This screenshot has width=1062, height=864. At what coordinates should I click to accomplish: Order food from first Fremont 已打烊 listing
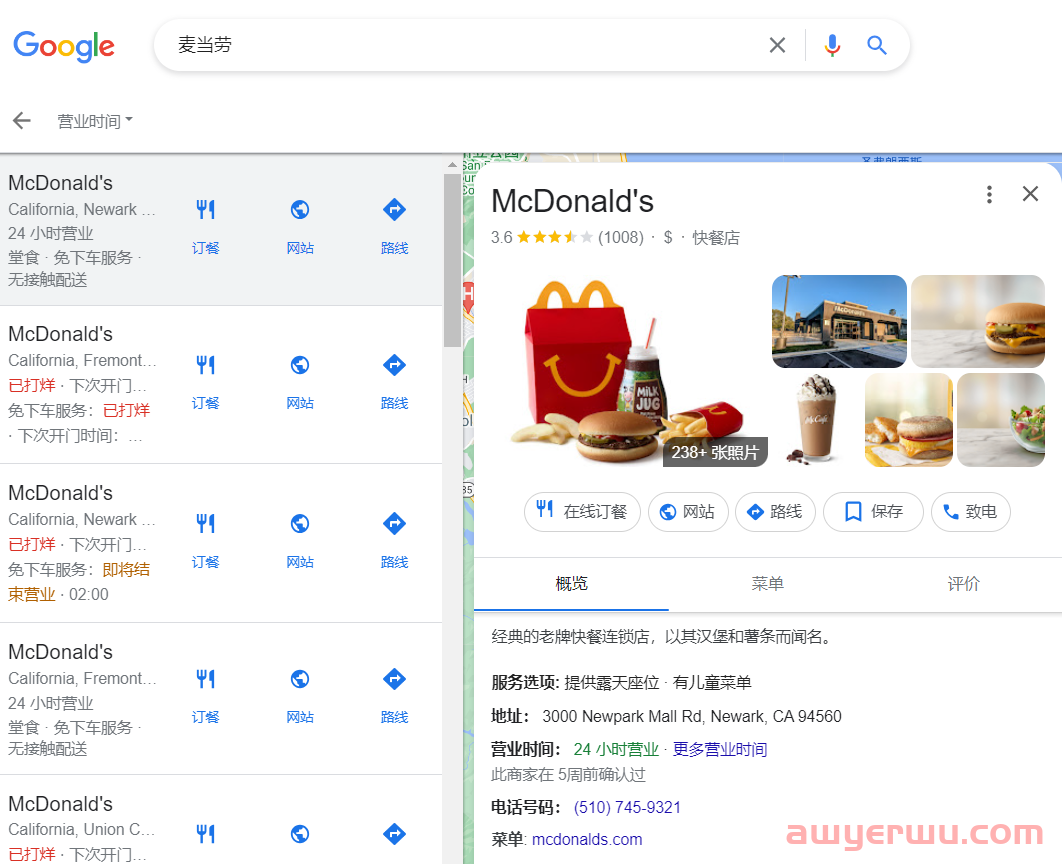pyautogui.click(x=205, y=381)
